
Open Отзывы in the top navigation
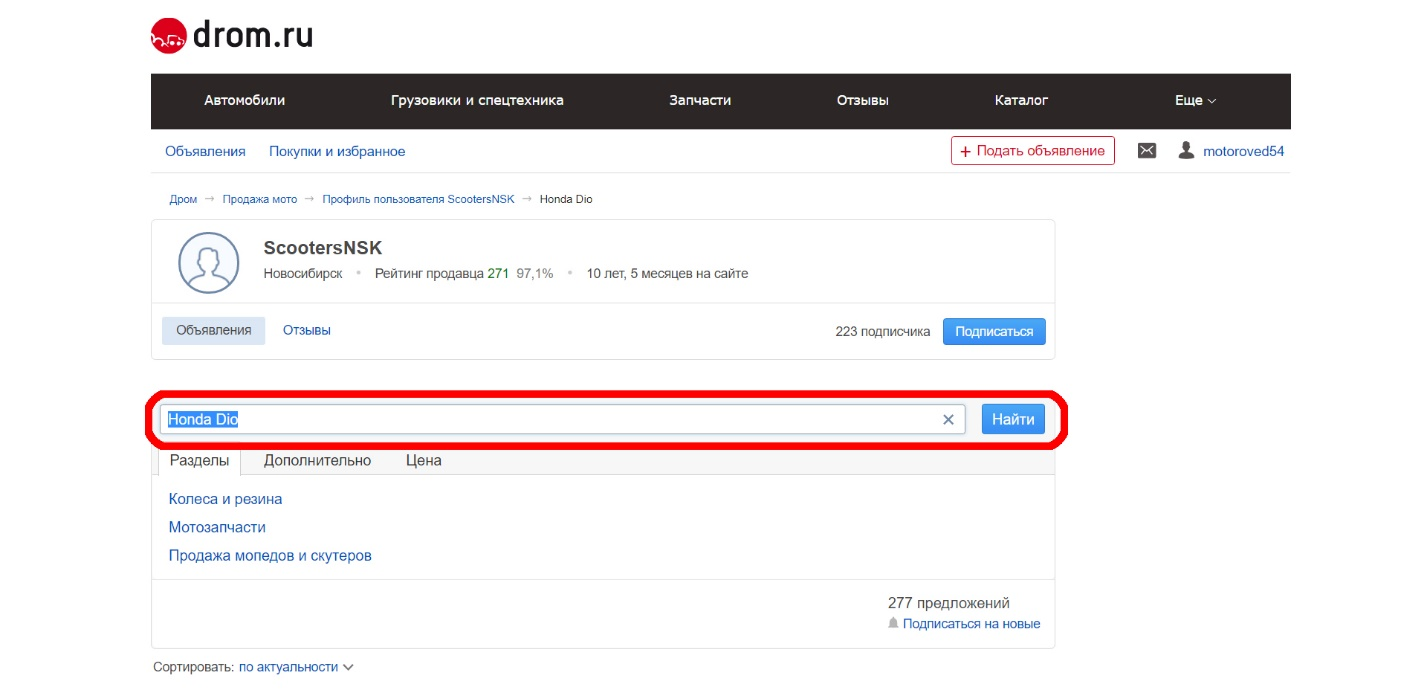(x=862, y=100)
